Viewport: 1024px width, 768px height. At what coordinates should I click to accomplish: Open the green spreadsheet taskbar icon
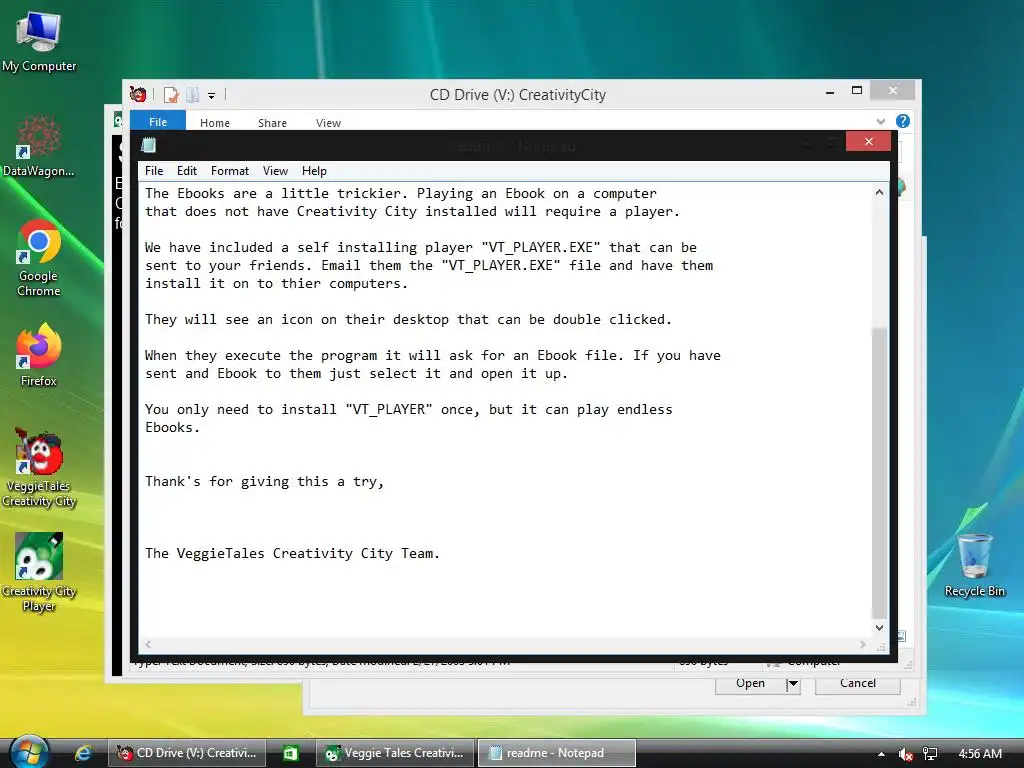[x=291, y=753]
